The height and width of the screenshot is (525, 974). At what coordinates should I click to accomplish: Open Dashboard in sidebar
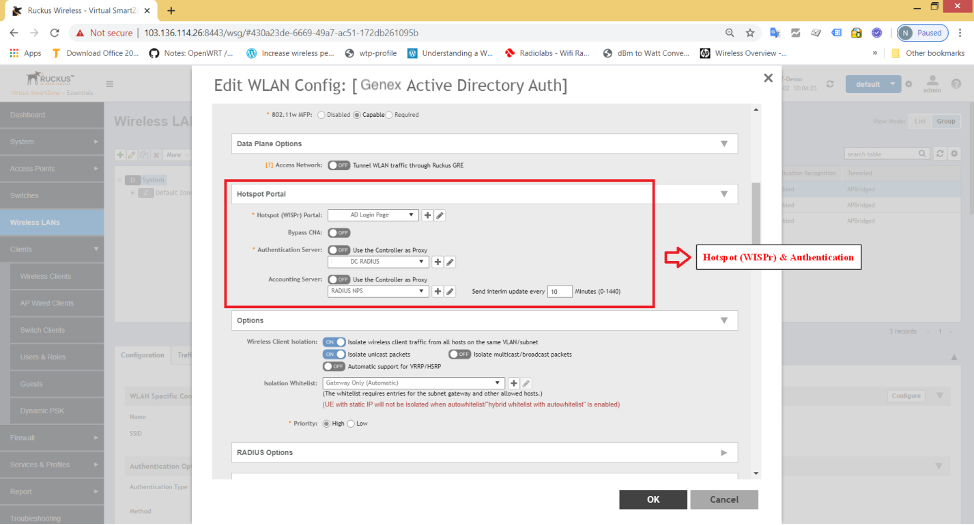click(52, 115)
